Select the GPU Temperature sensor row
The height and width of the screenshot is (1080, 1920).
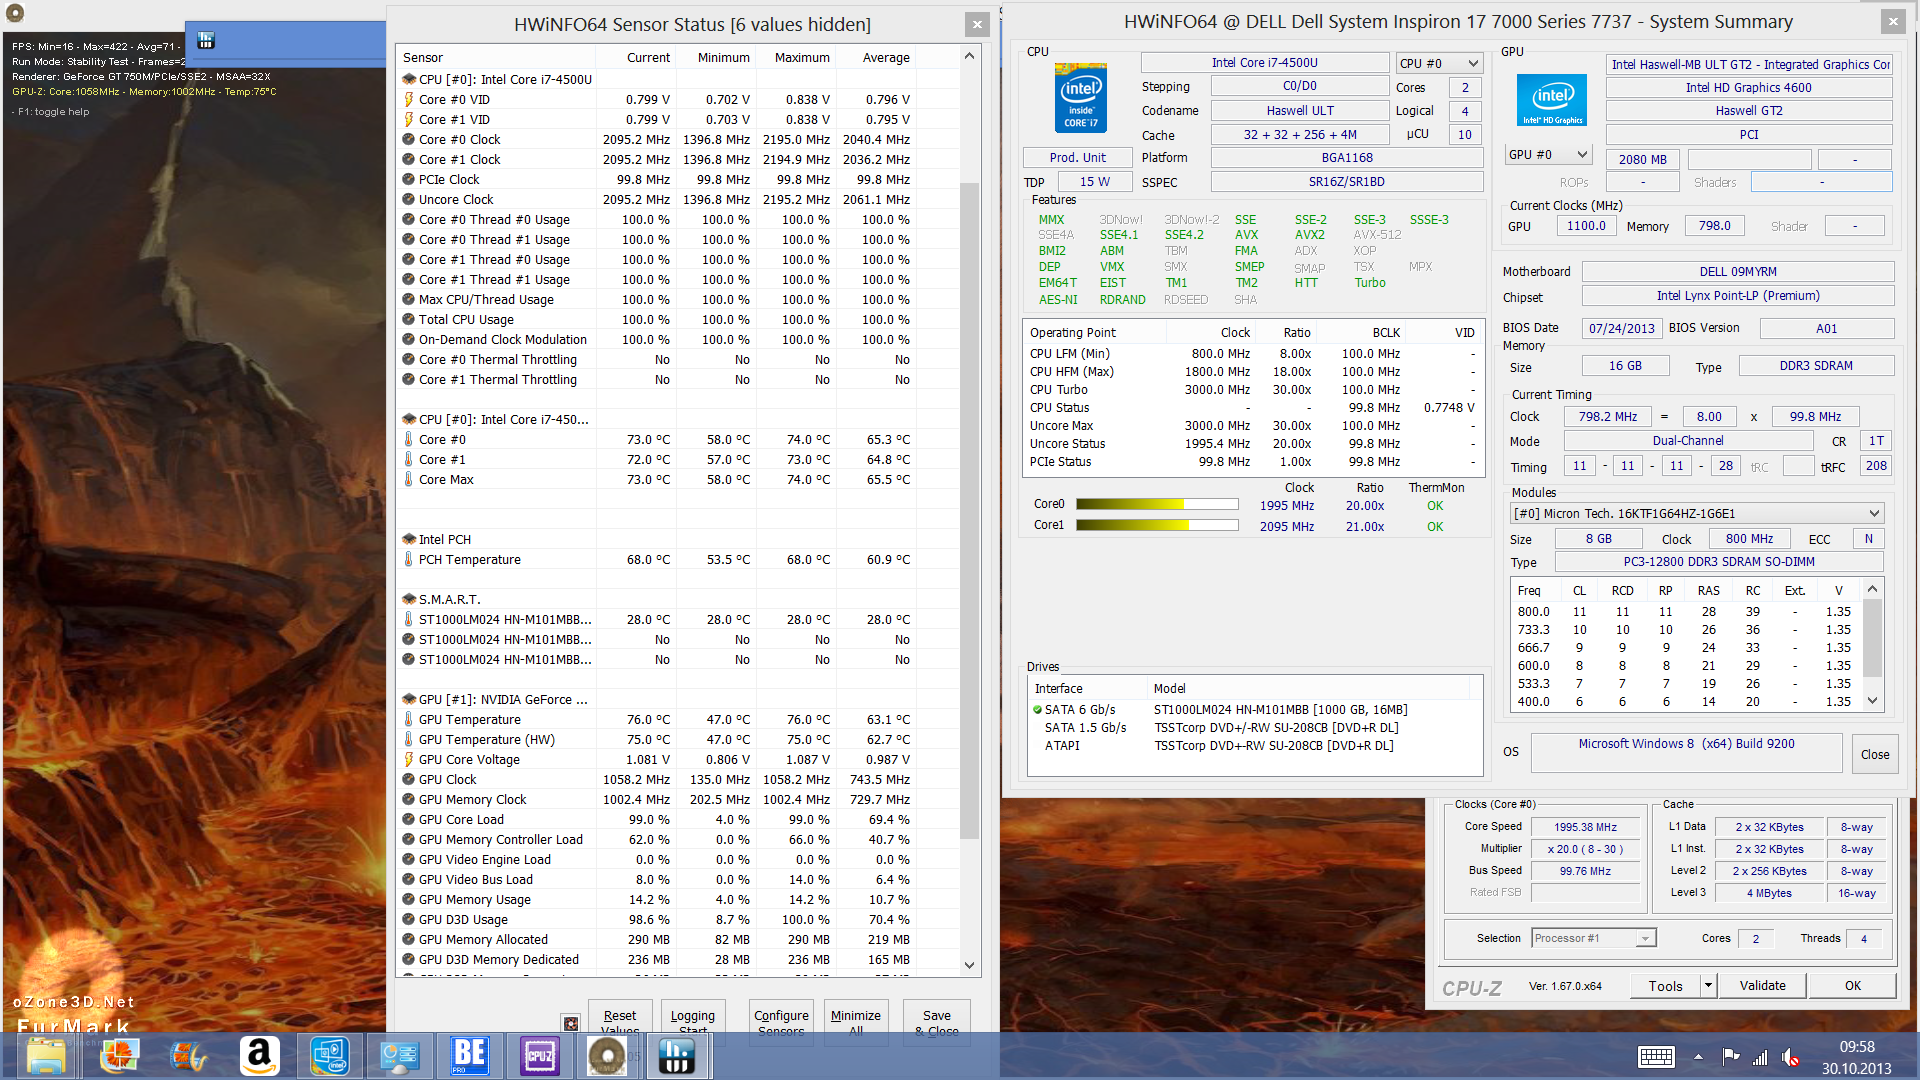(470, 720)
